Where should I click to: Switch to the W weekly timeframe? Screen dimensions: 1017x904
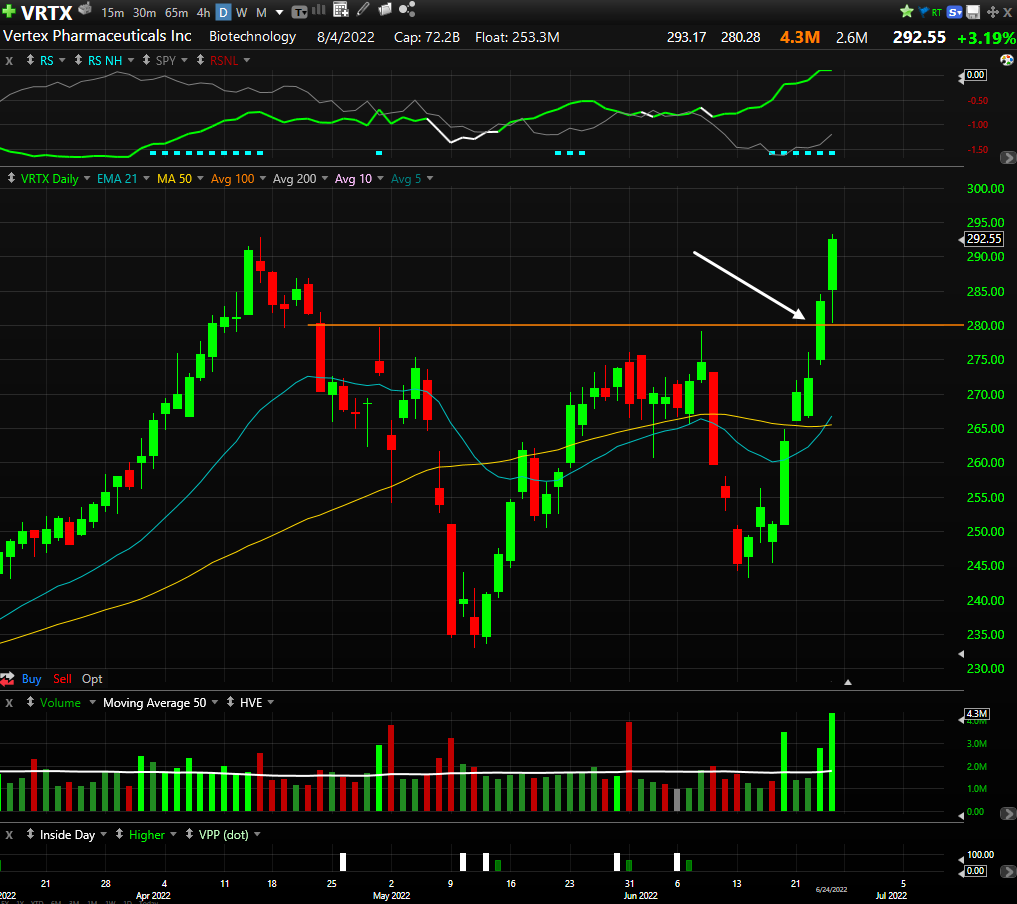pyautogui.click(x=241, y=12)
